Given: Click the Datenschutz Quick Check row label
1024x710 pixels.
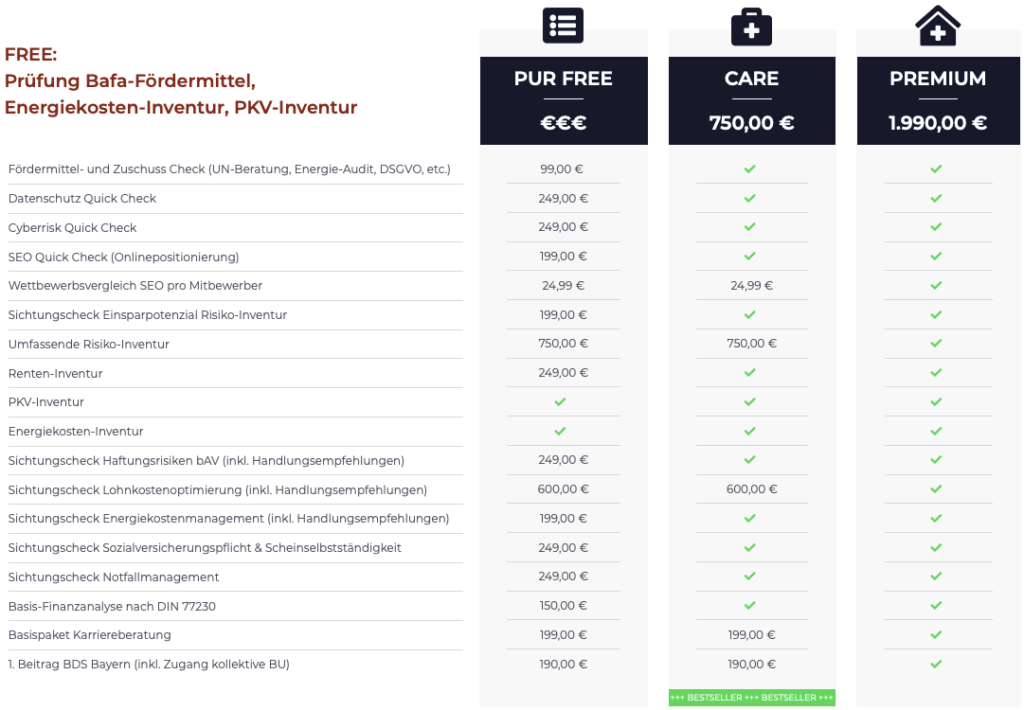Looking at the screenshot, I should [82, 198].
